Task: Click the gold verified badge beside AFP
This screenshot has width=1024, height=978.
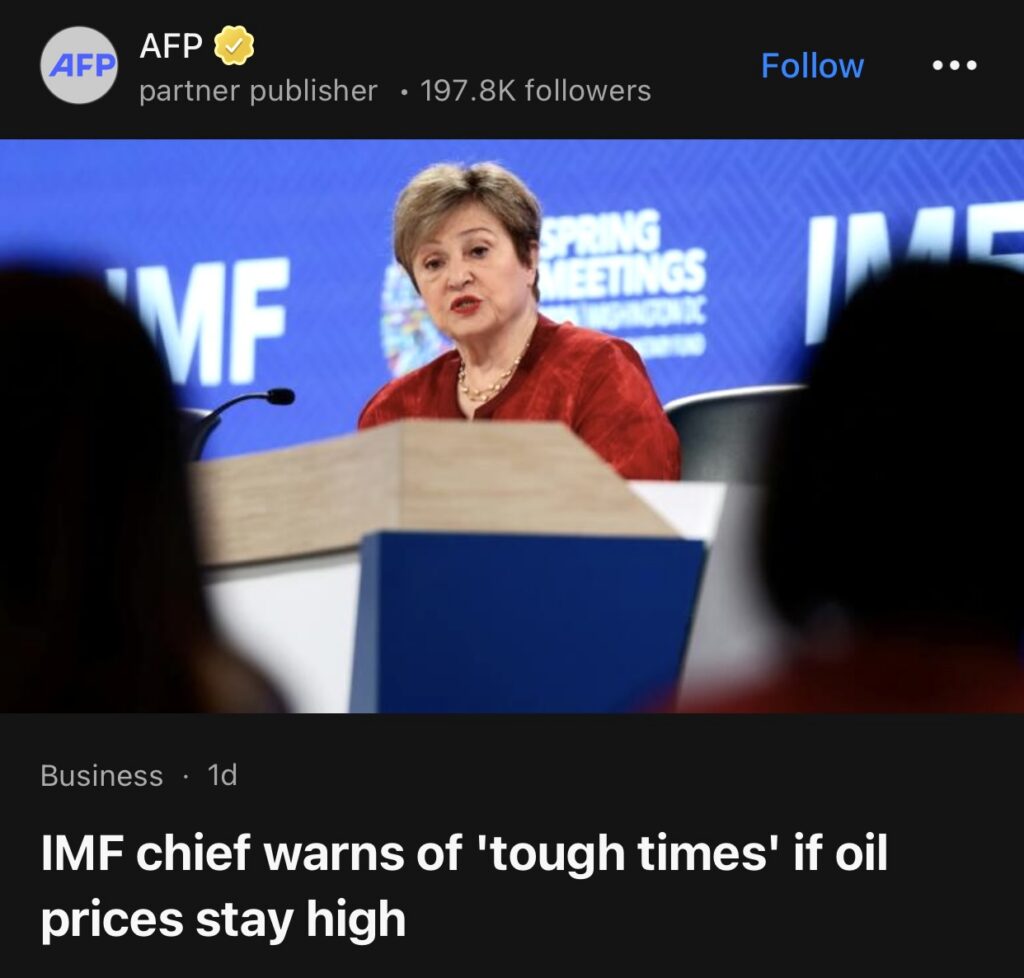Action: 234,46
